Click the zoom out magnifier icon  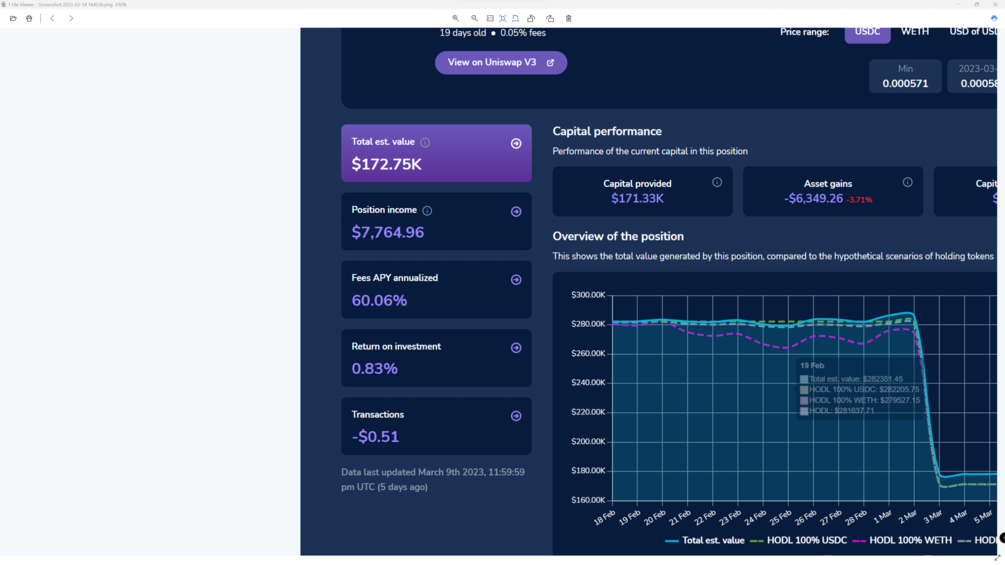point(474,18)
